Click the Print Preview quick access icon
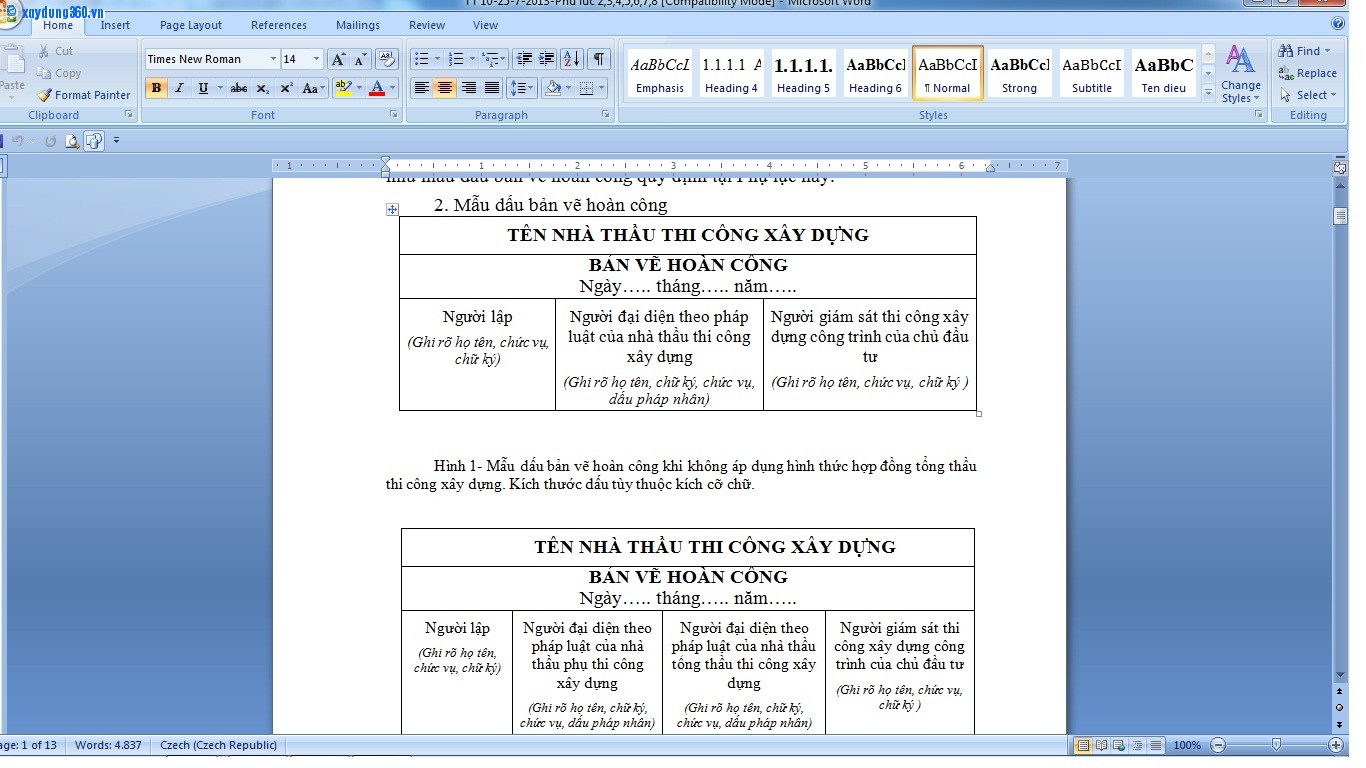1366x768 pixels. pos(72,141)
